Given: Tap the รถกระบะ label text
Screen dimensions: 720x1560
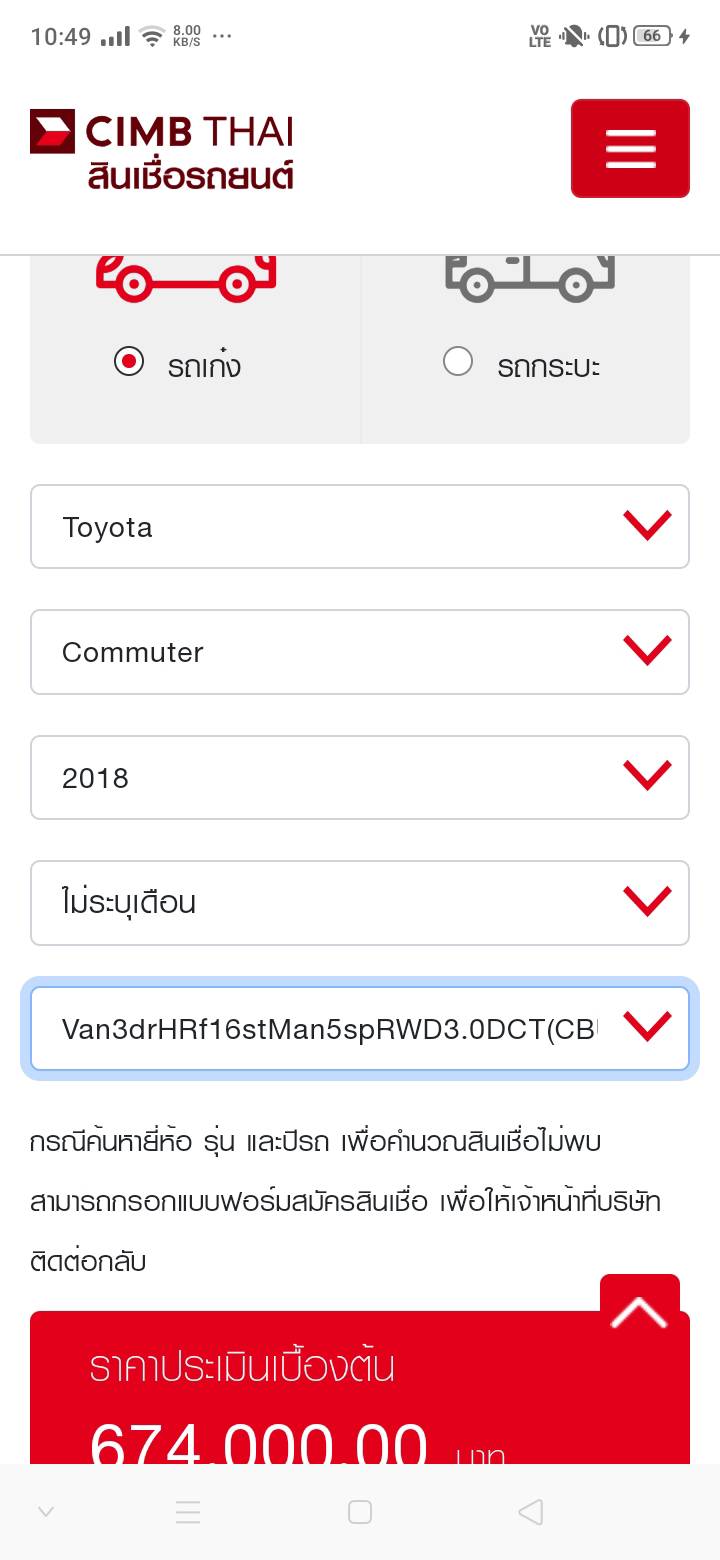Looking at the screenshot, I should (x=548, y=366).
